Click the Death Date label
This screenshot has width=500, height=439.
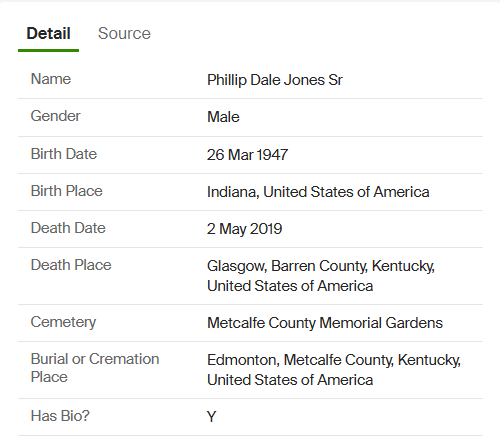pyautogui.click(x=68, y=228)
